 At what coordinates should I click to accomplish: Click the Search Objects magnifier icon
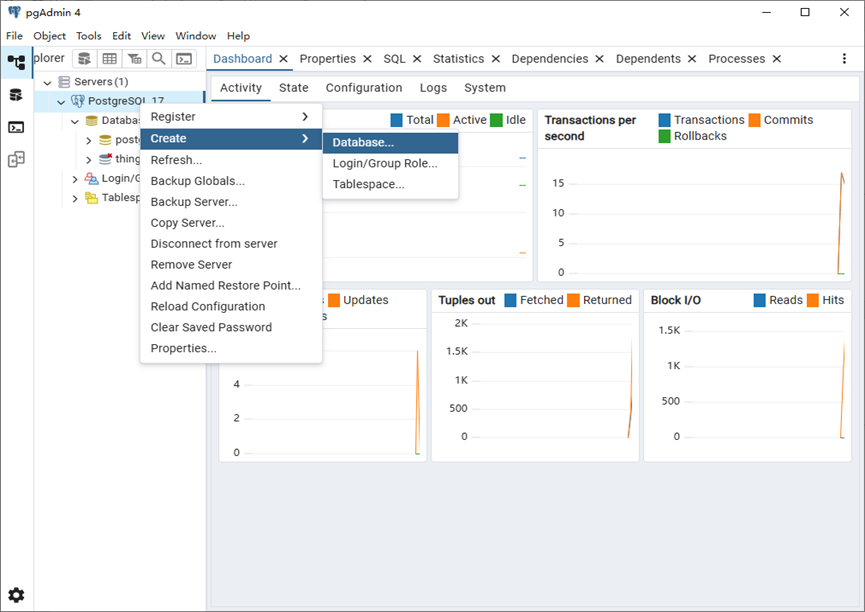(x=159, y=58)
